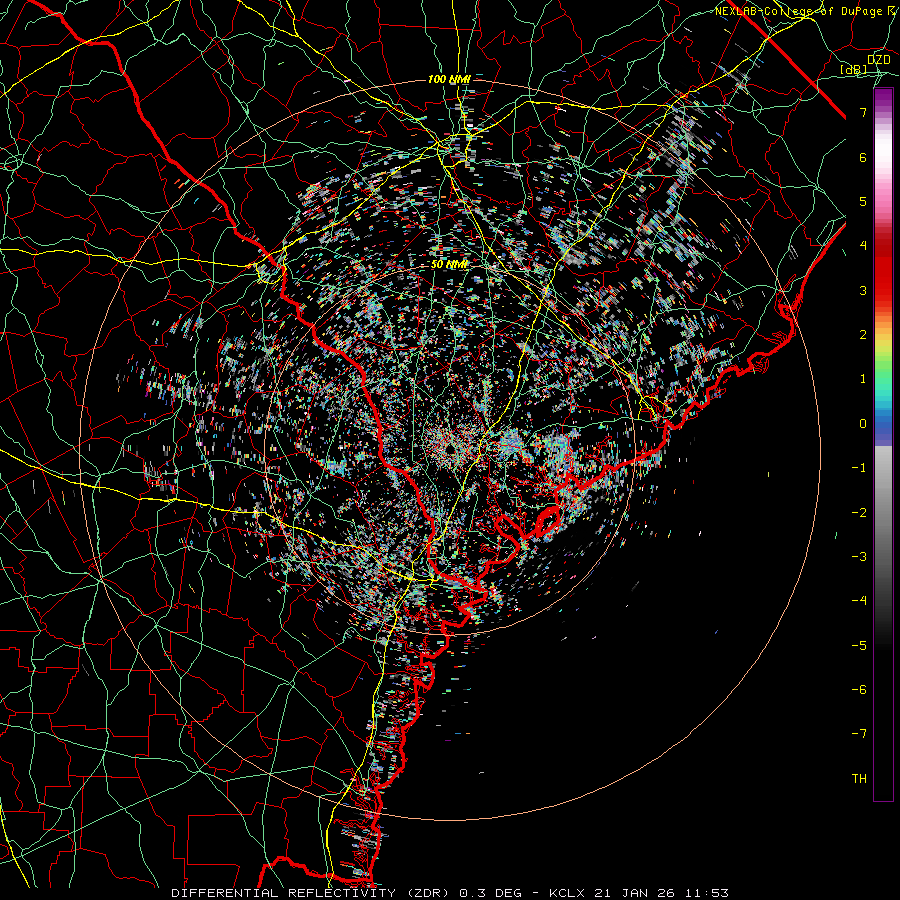Image resolution: width=900 pixels, height=900 pixels.
Task: Select the "[dB]" unit label above the scale
Action: (854, 69)
